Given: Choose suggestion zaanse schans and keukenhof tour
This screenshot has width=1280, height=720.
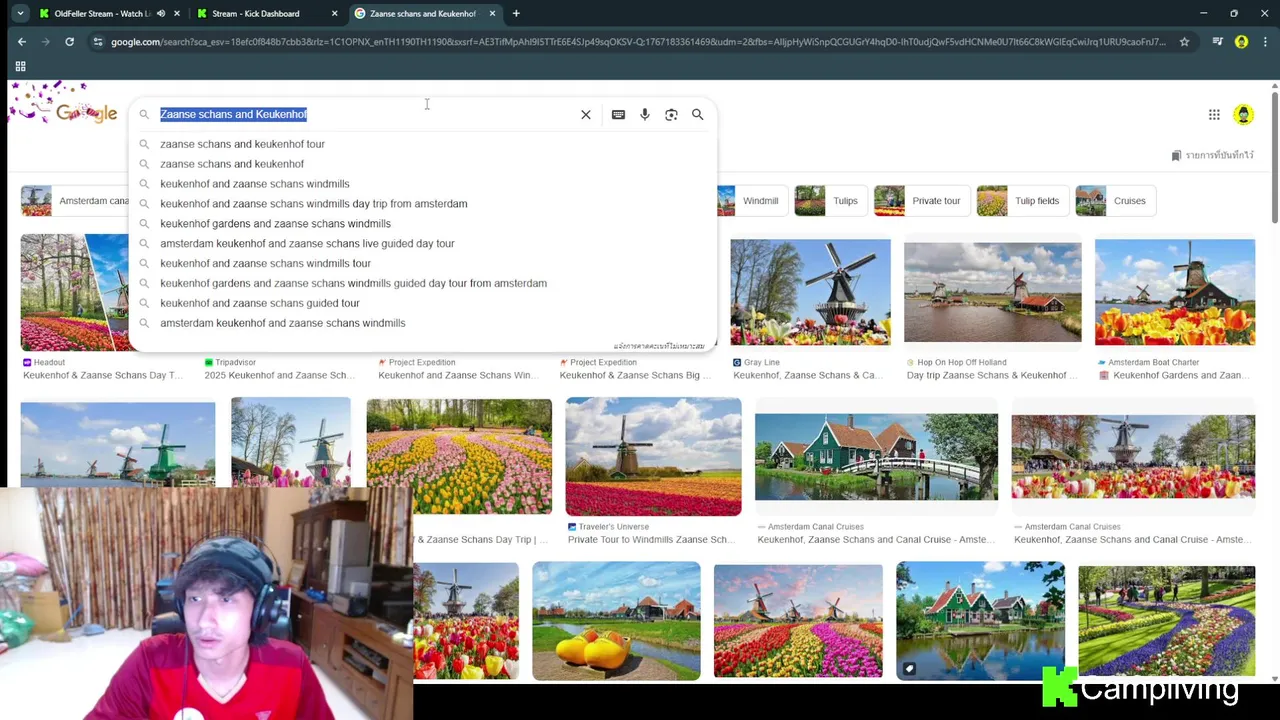Looking at the screenshot, I should coord(242,144).
